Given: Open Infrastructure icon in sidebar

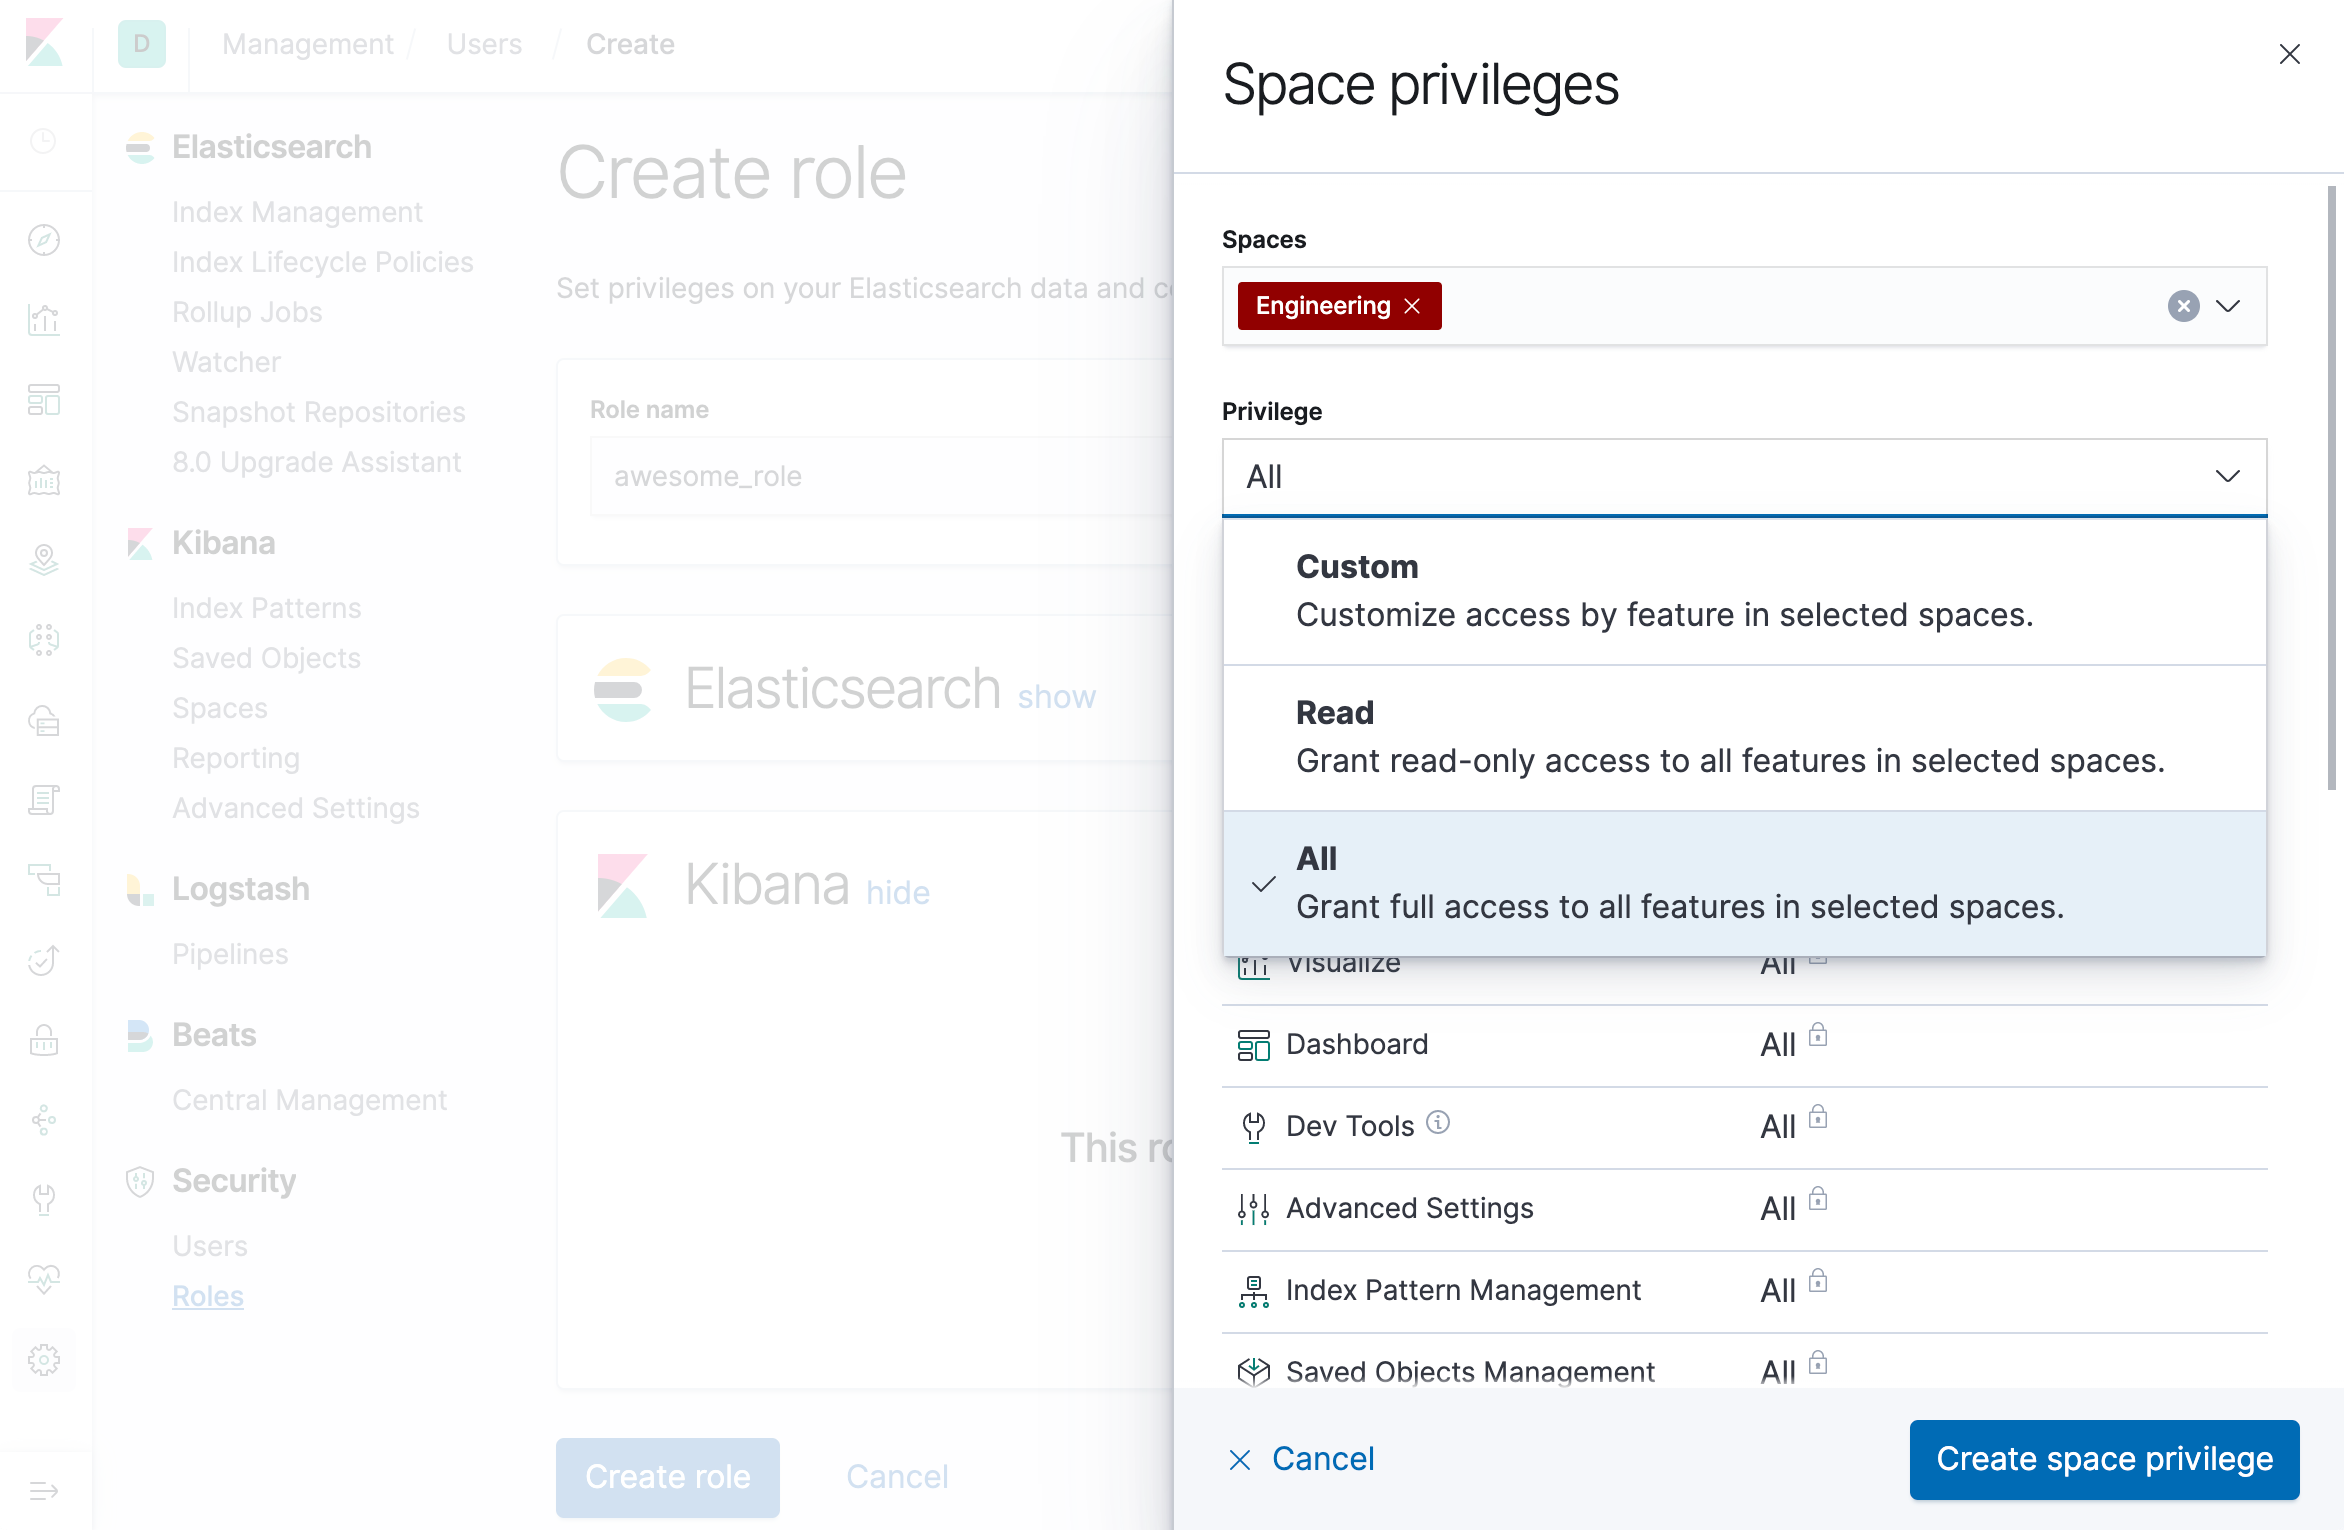Looking at the screenshot, I should (44, 720).
